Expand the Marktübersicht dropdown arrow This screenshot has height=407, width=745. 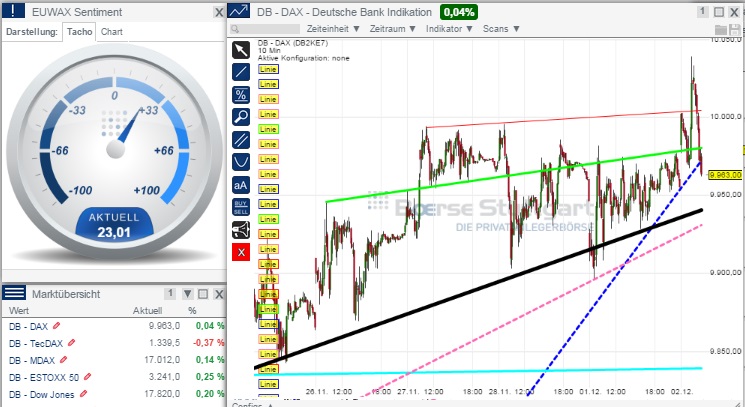click(x=188, y=294)
